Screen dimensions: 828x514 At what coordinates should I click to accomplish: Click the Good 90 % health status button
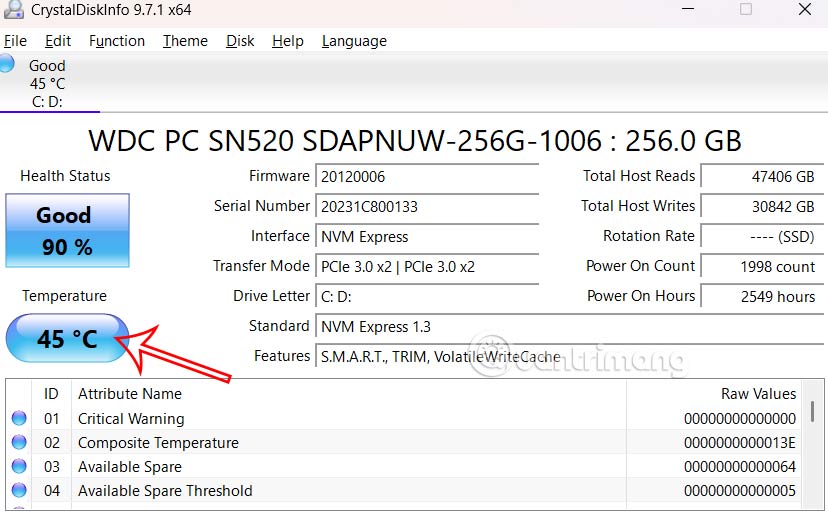click(x=67, y=230)
